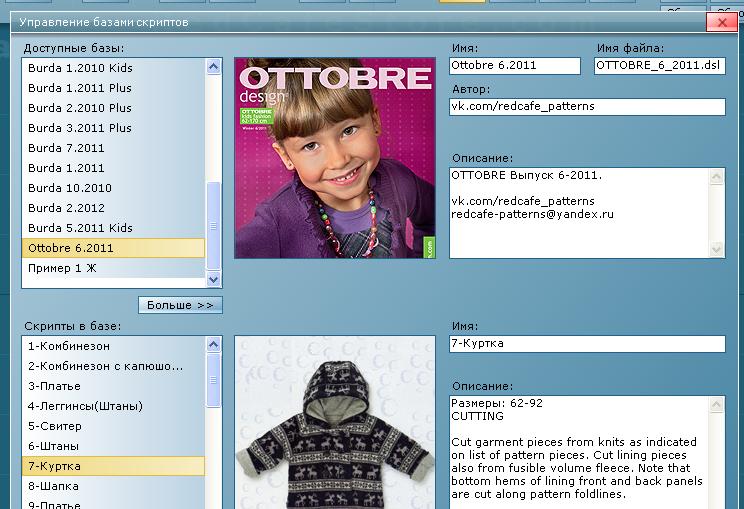Choose the Burda 10.2010 entry
This screenshot has width=744, height=509.
(x=113, y=188)
